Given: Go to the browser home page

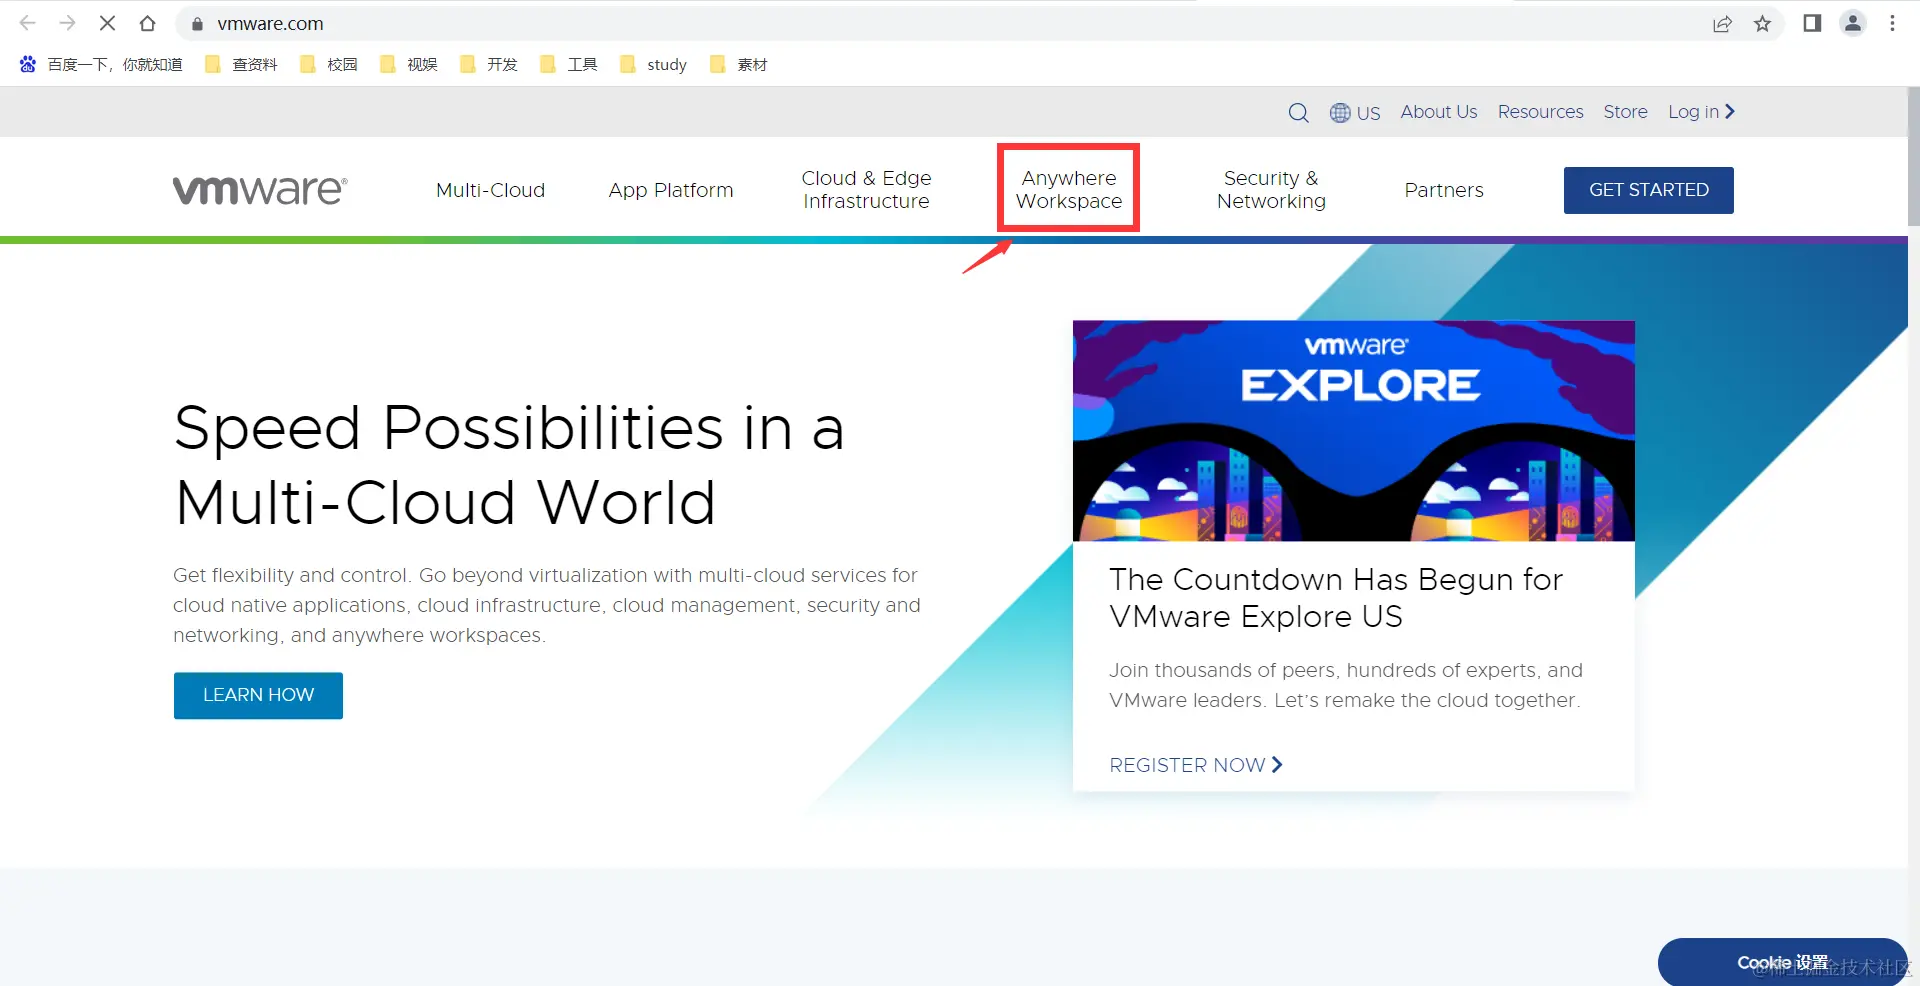Looking at the screenshot, I should pos(147,23).
